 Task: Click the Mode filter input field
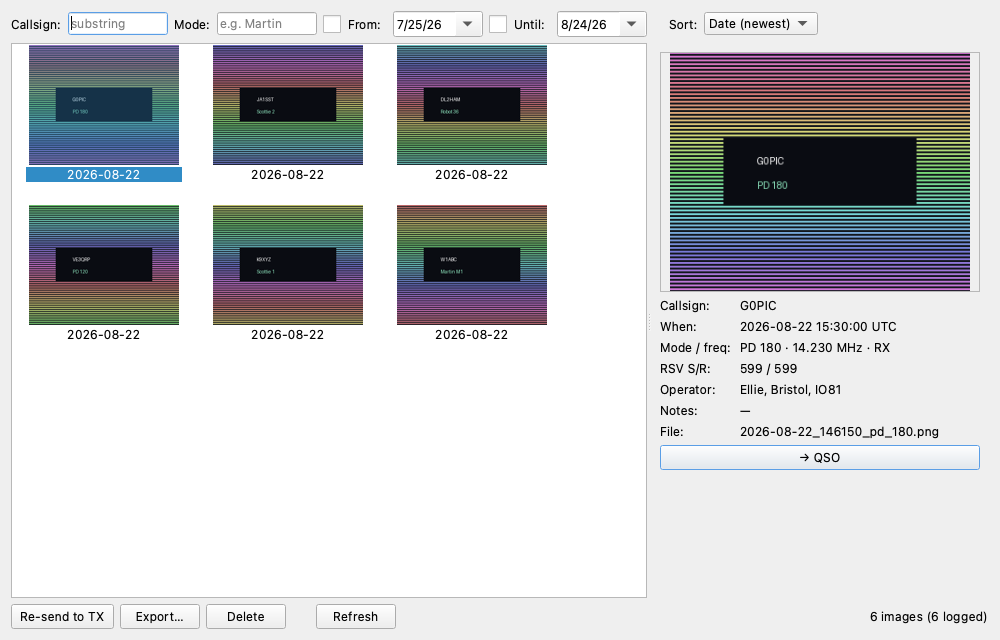(x=267, y=24)
